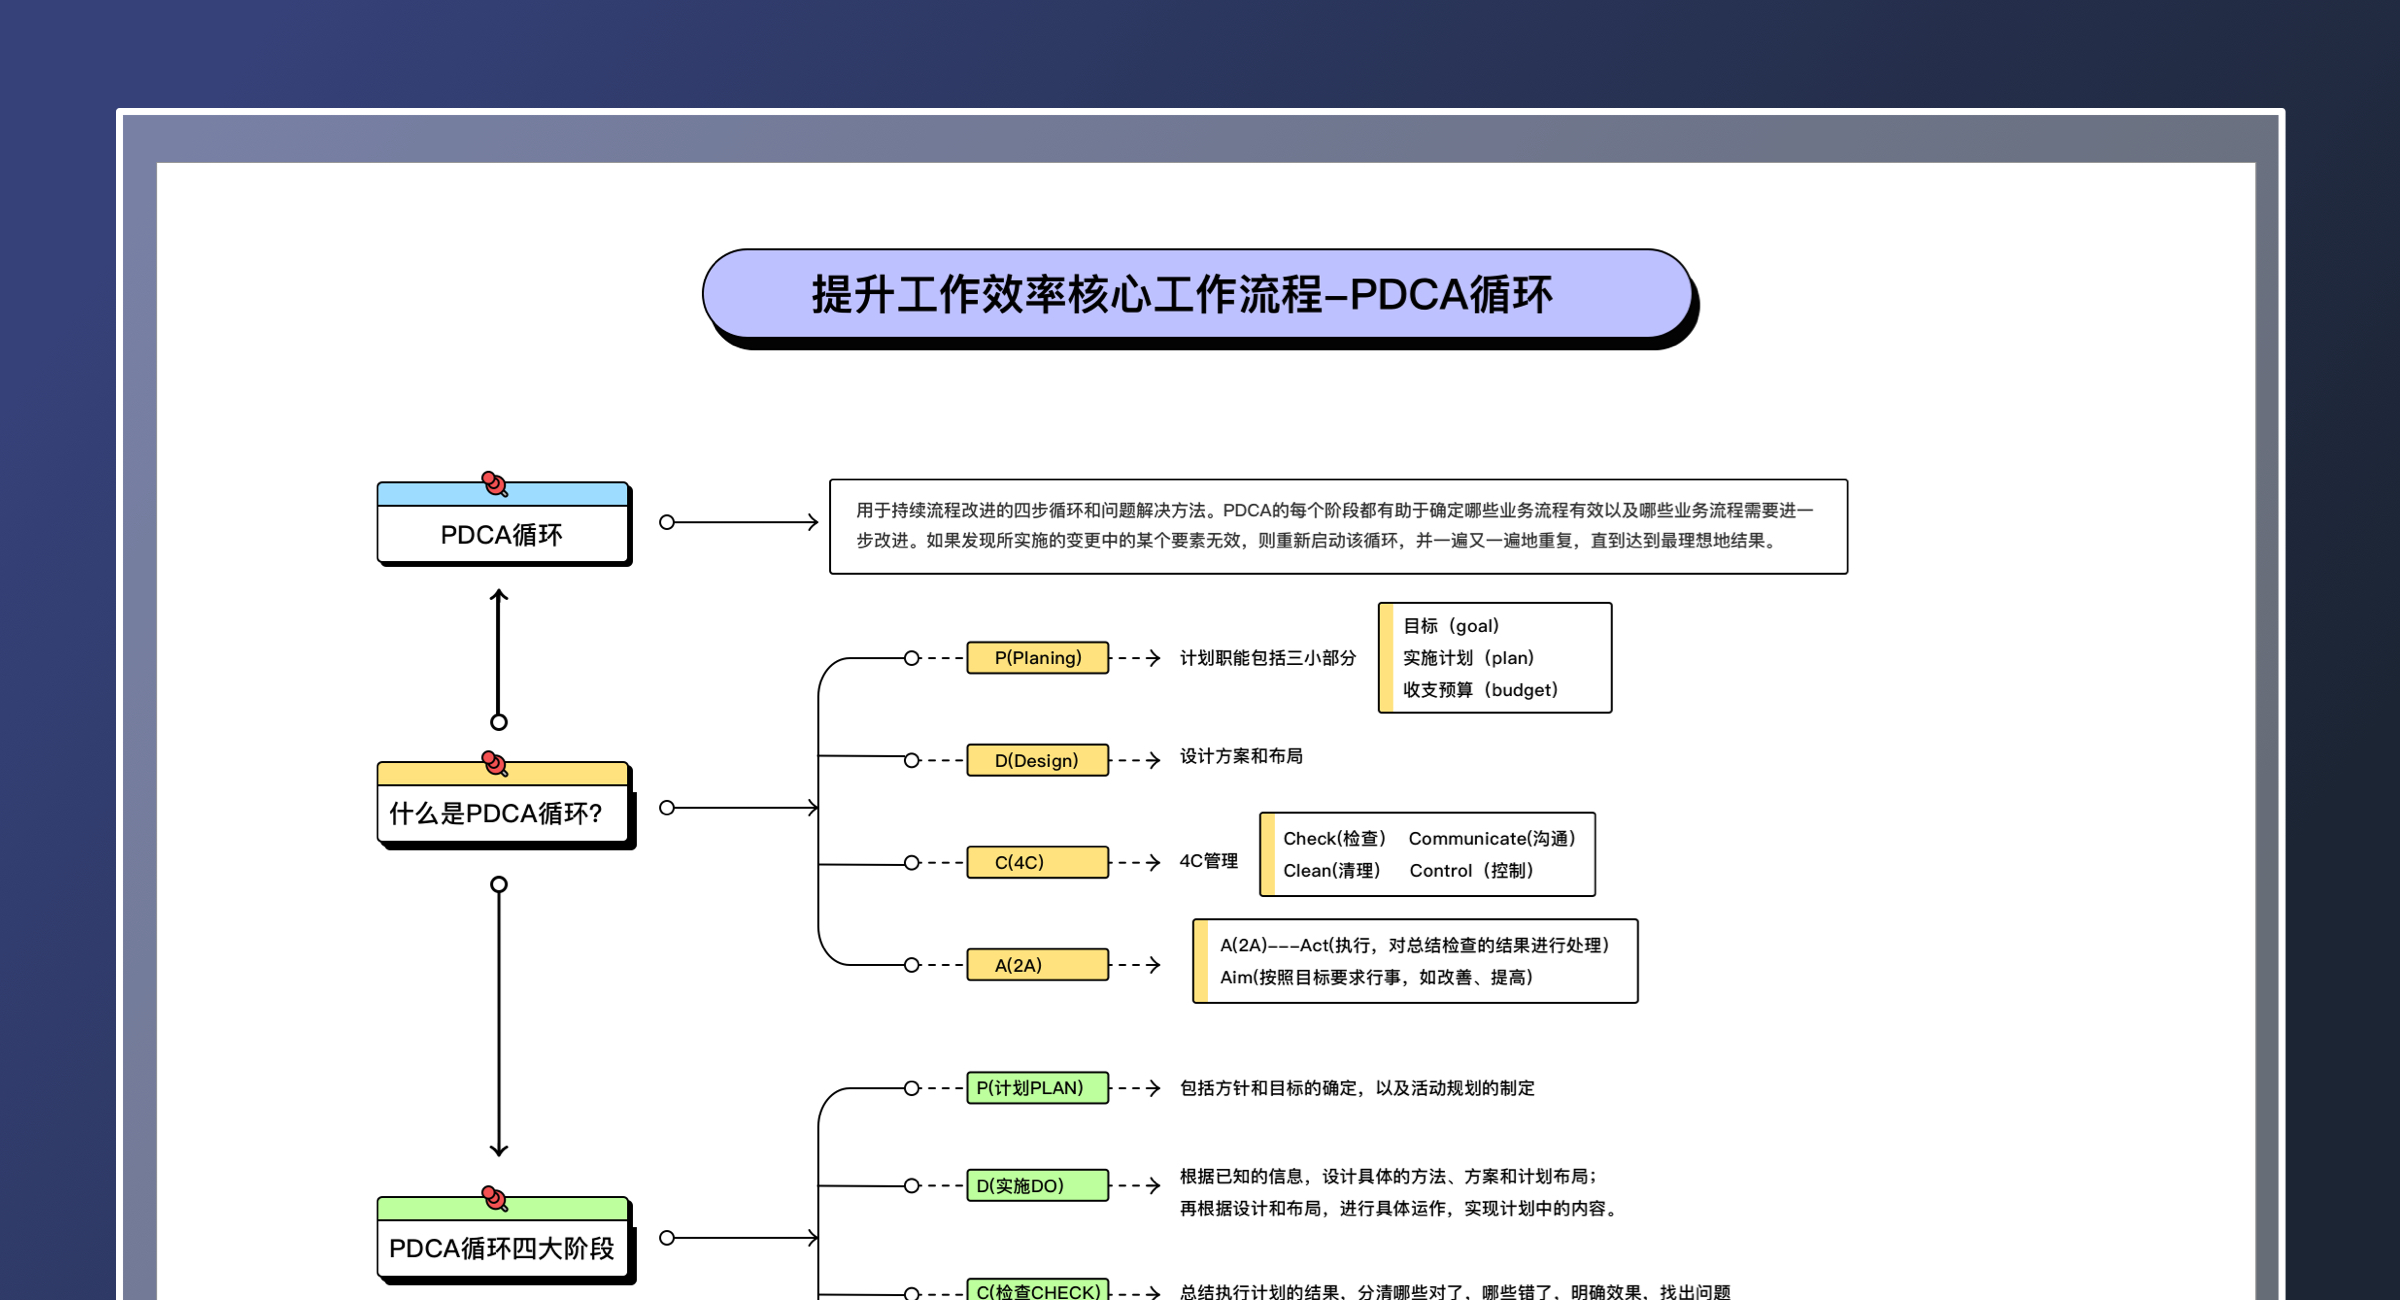This screenshot has height=1300, width=2400.
Task: Select the yellow D(Design) node
Action: pyautogui.click(x=1037, y=760)
